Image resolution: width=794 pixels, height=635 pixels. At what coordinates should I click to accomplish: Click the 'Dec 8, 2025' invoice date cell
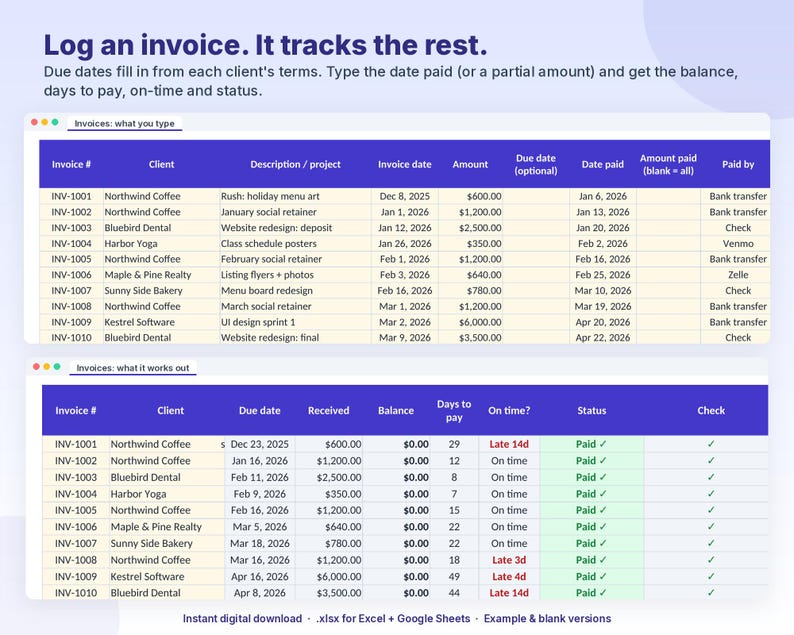(405, 196)
